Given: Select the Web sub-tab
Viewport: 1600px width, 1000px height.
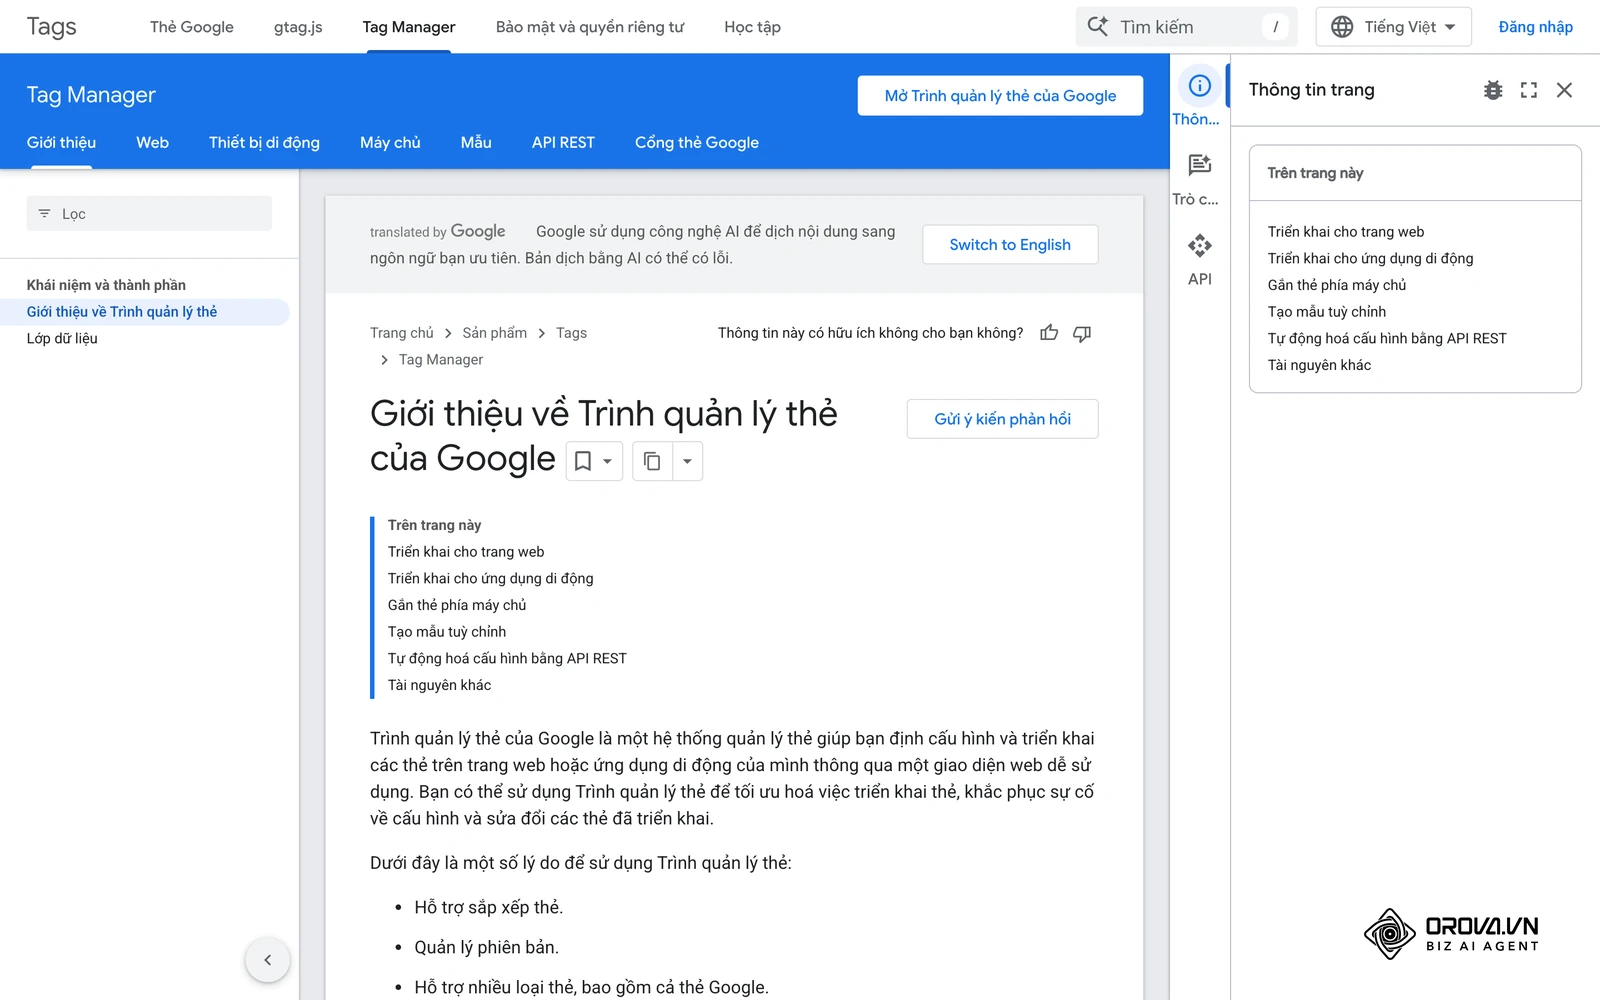Looking at the screenshot, I should (152, 142).
